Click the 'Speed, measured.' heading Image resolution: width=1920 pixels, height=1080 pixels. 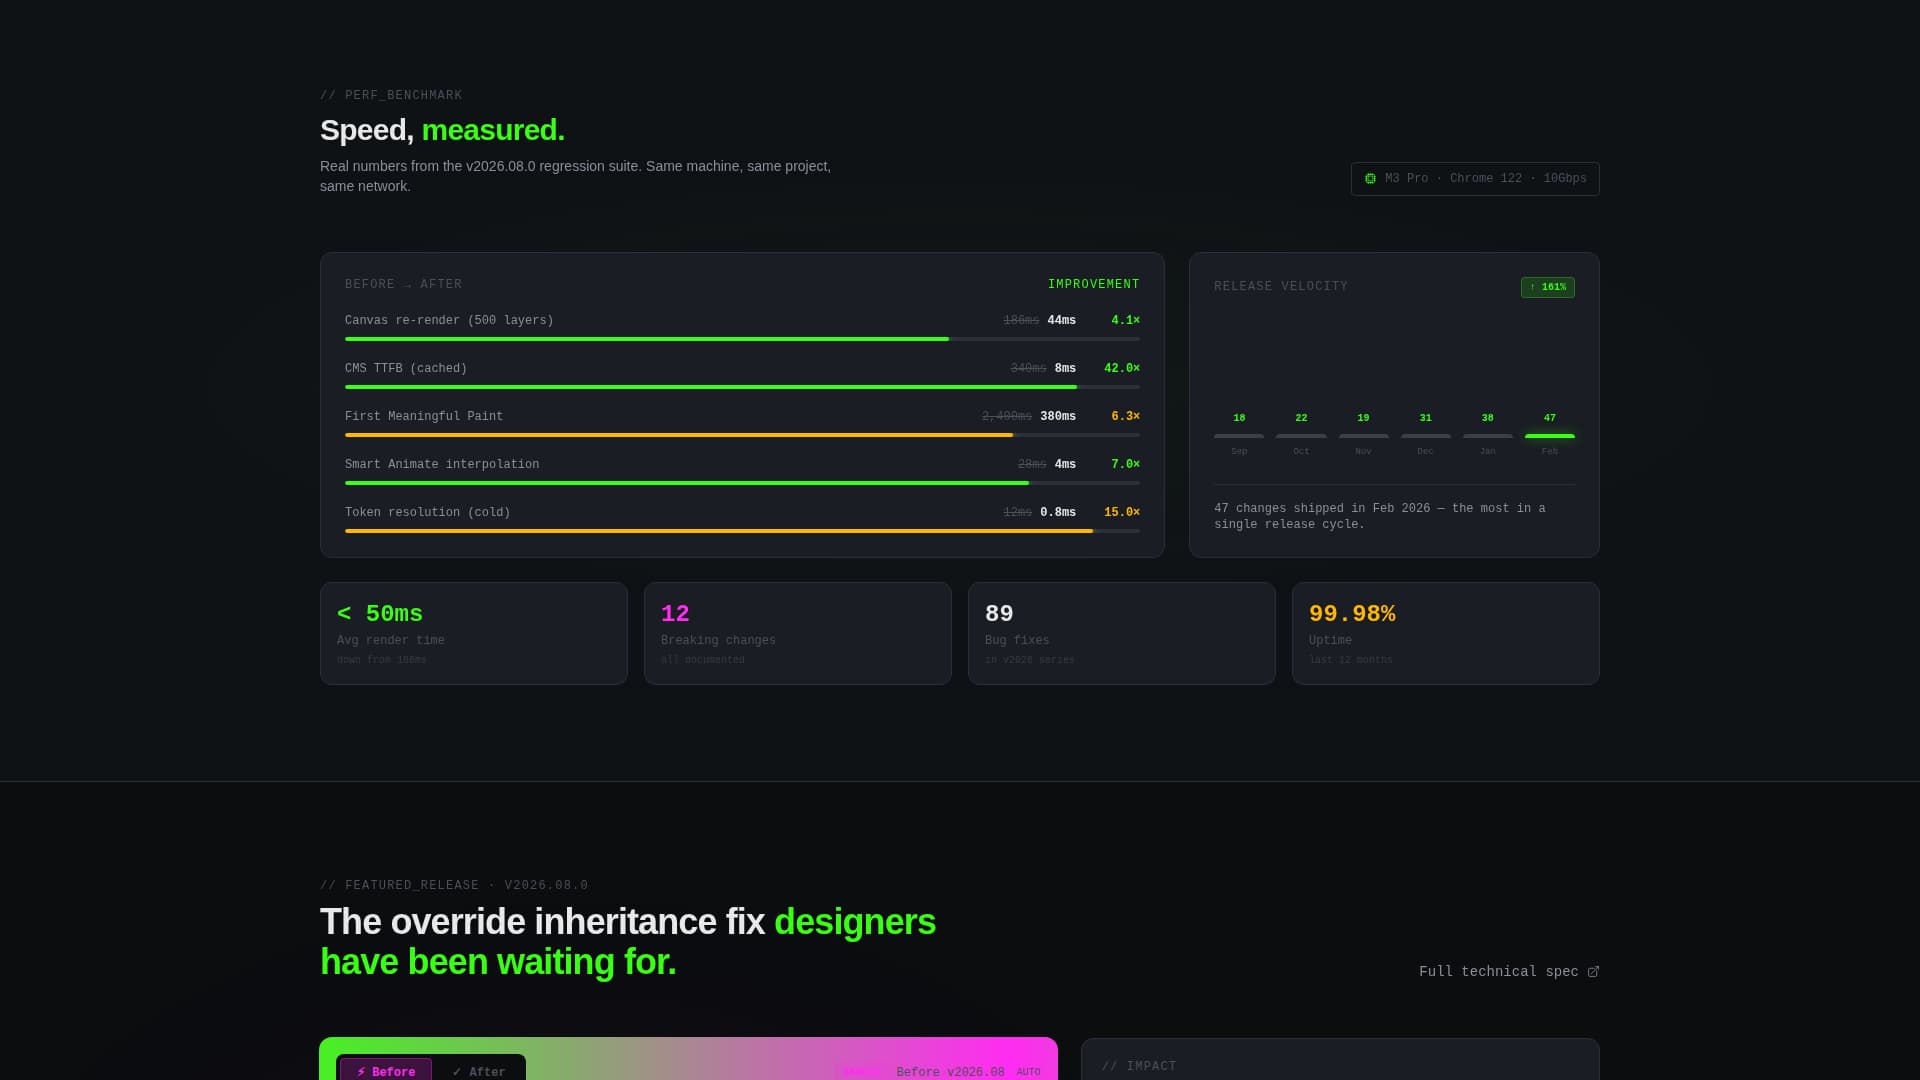click(x=442, y=130)
